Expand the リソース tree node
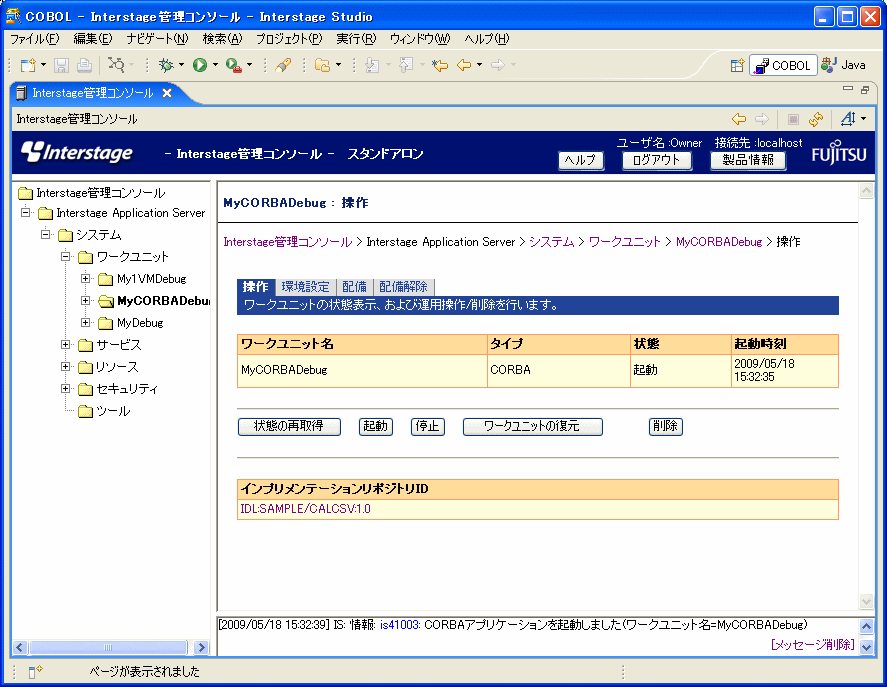This screenshot has width=887, height=687. click(66, 367)
